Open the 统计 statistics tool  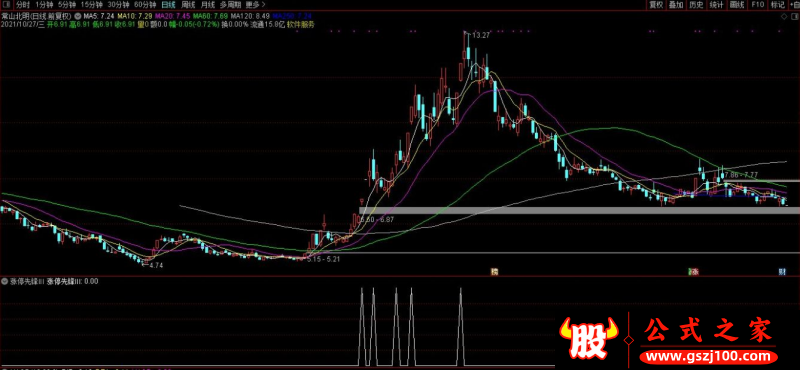point(717,5)
